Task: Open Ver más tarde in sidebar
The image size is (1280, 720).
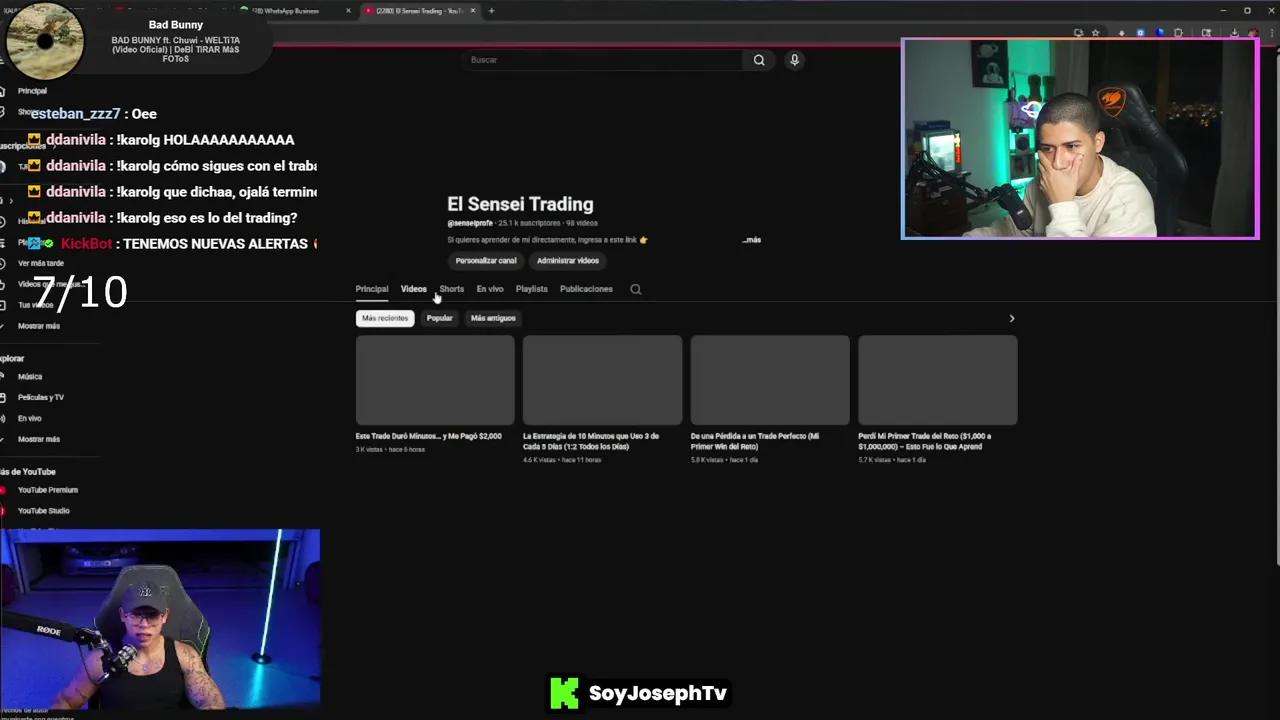Action: [x=41, y=263]
